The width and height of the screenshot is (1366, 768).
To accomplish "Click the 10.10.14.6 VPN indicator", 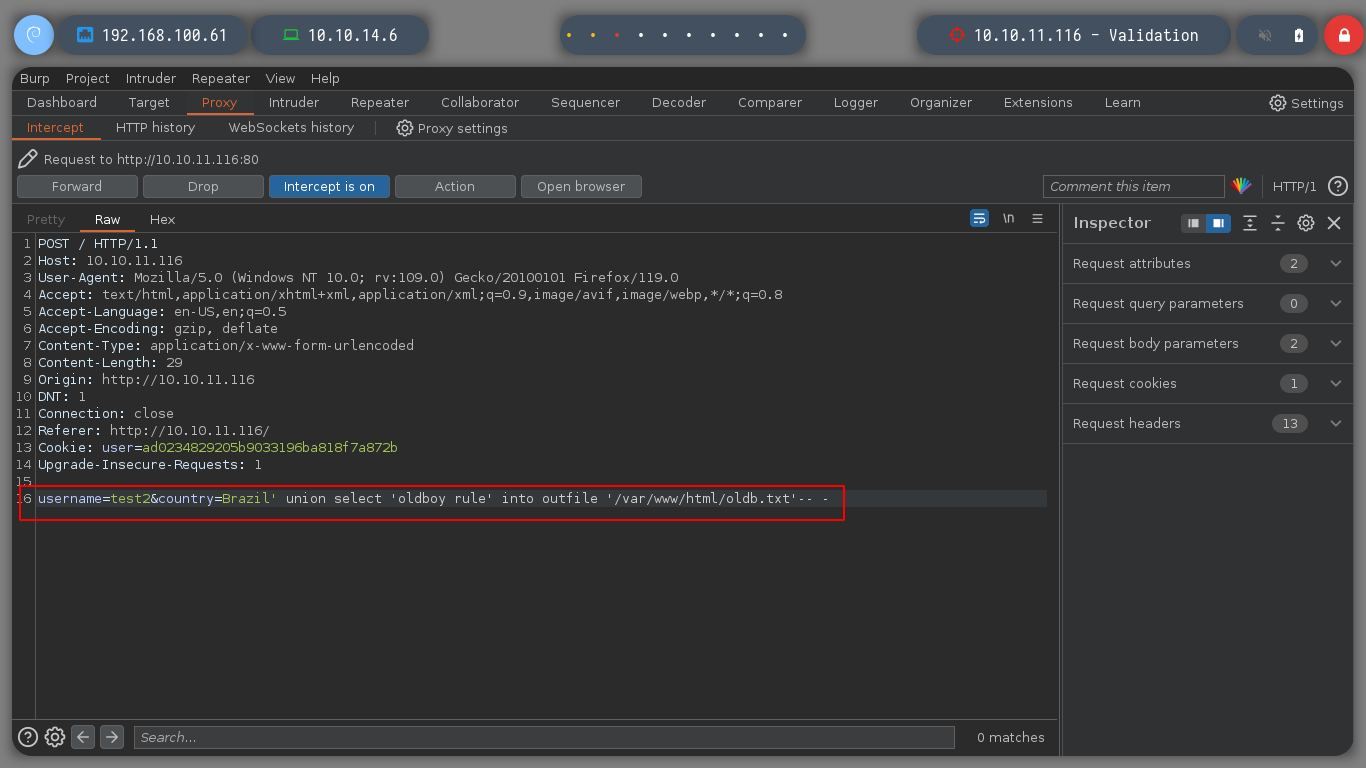I will click(340, 35).
